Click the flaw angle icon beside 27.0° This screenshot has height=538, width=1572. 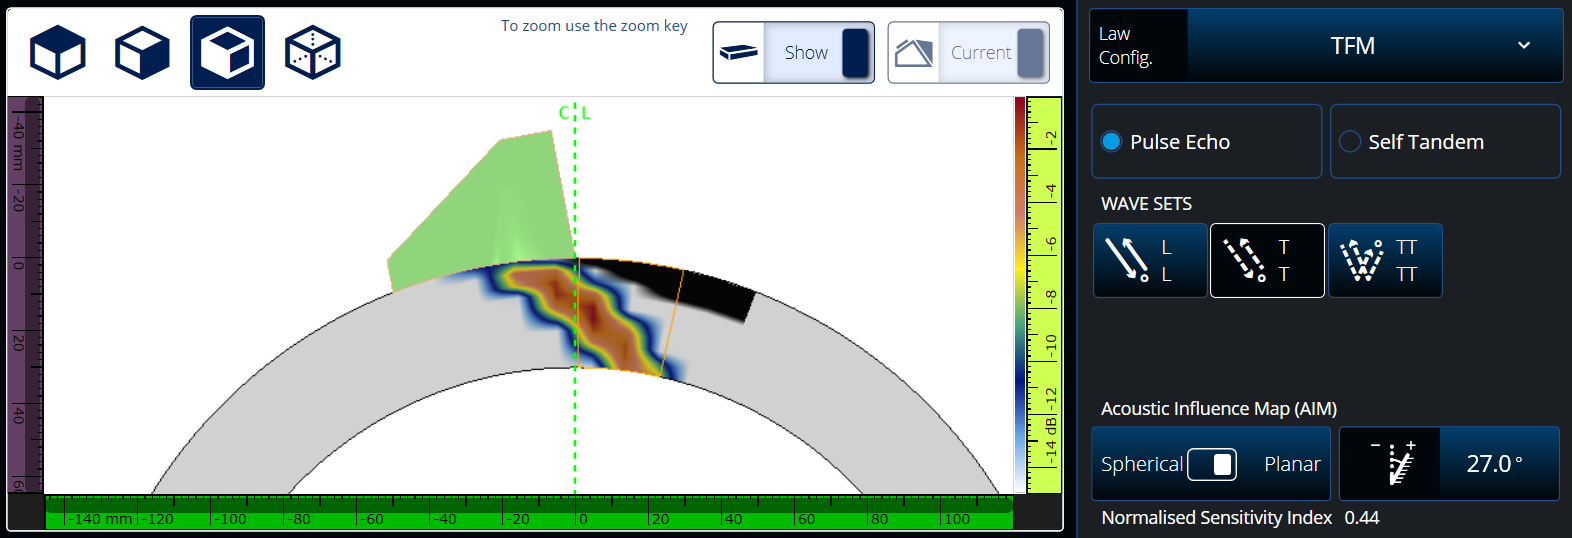[1390, 464]
